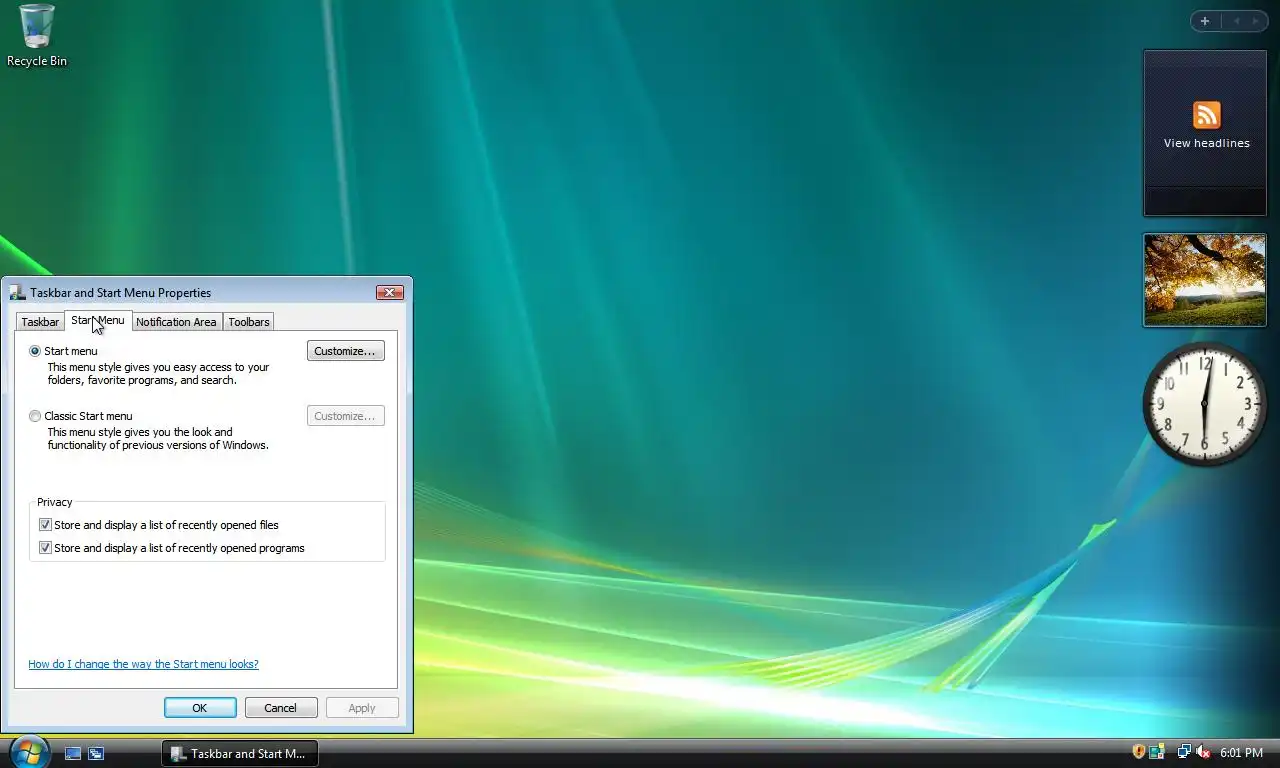Switch to the Taskbar tab
This screenshot has height=768, width=1280.
40,322
